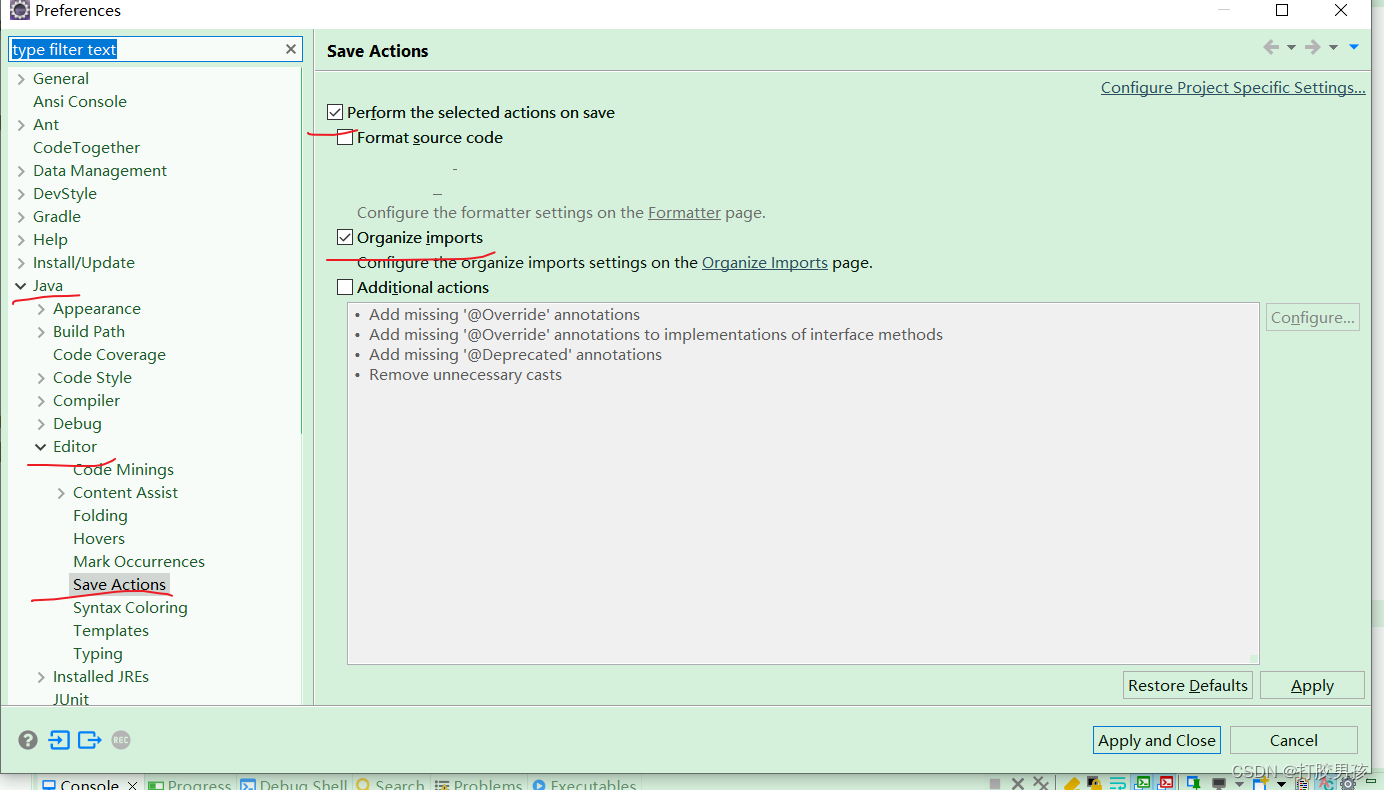Open the Formatter page link
Screen dimensions: 1384x790
coord(684,213)
